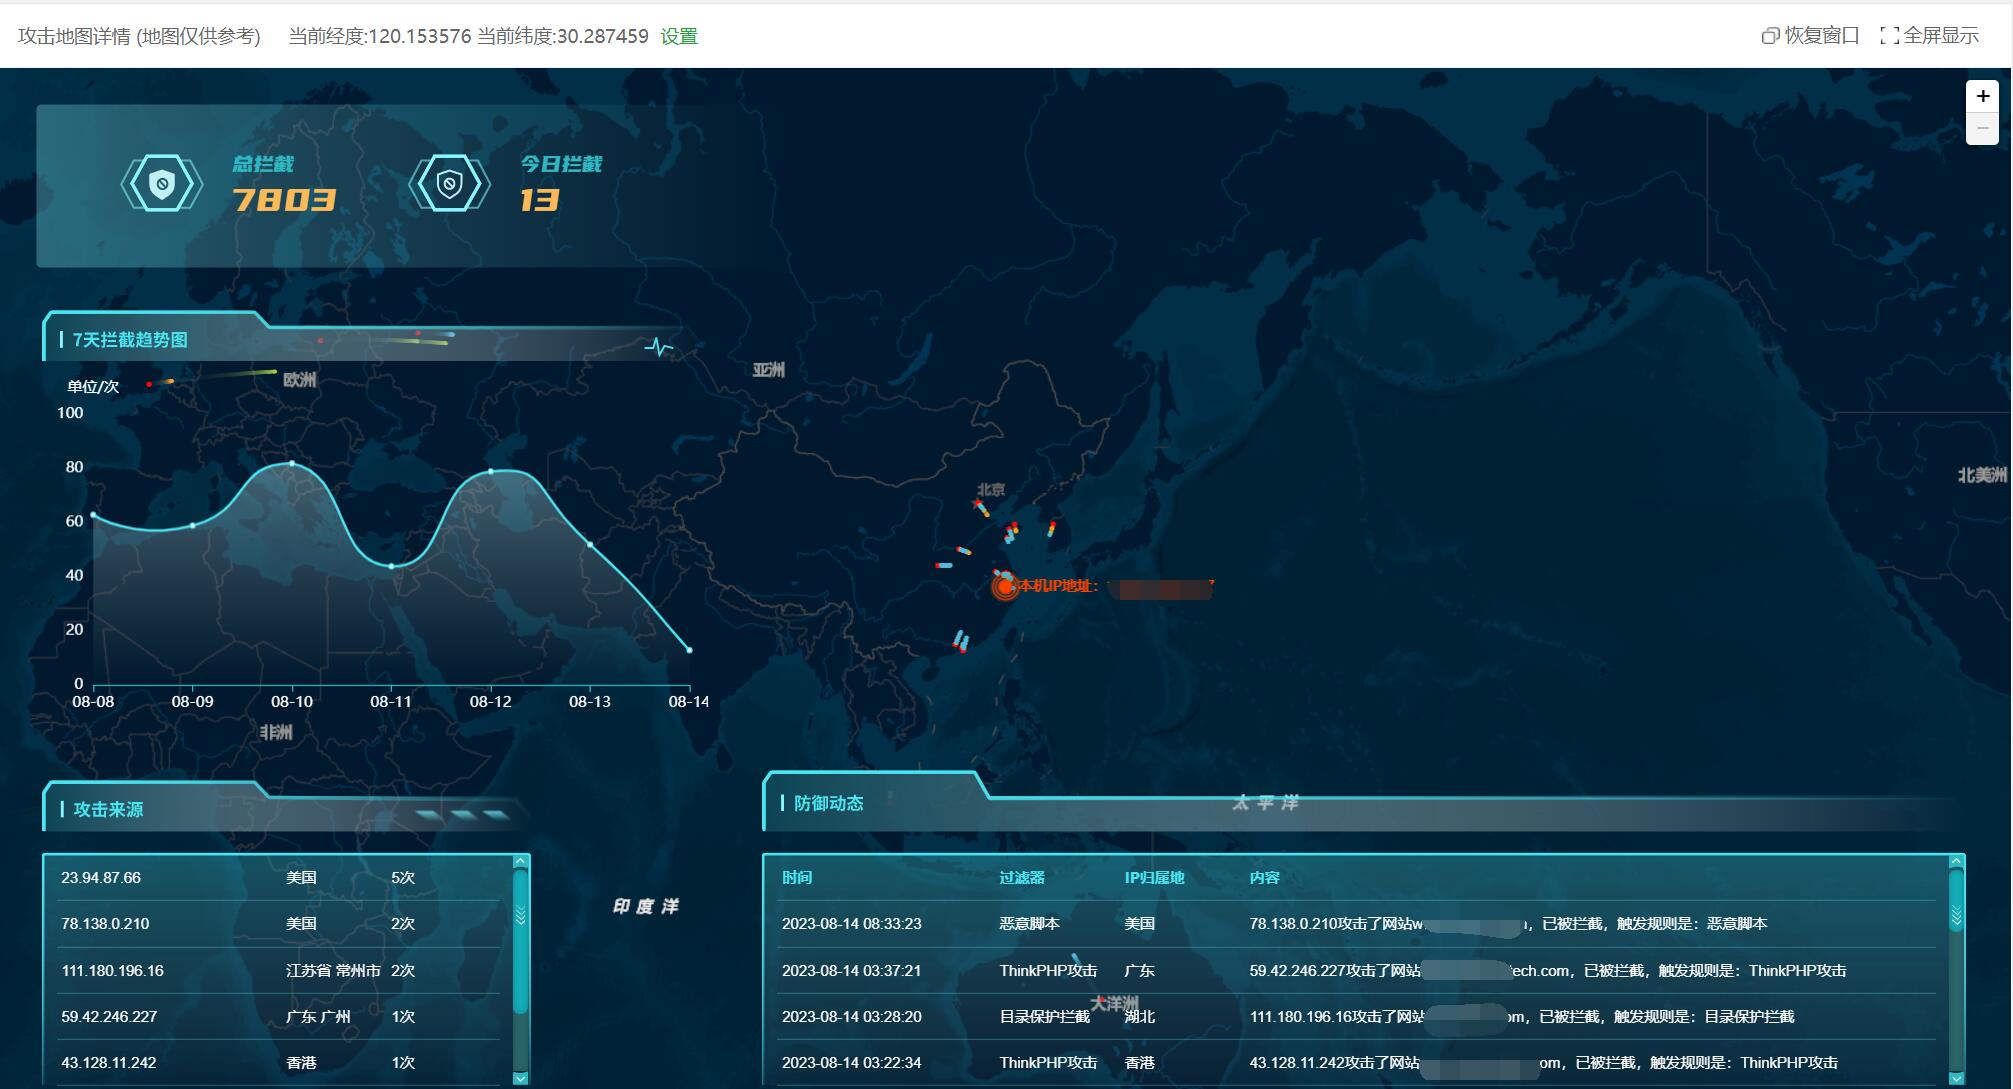This screenshot has width=2013, height=1089.
Task: Click the 恶意脚本 filter cell
Action: (x=1029, y=924)
